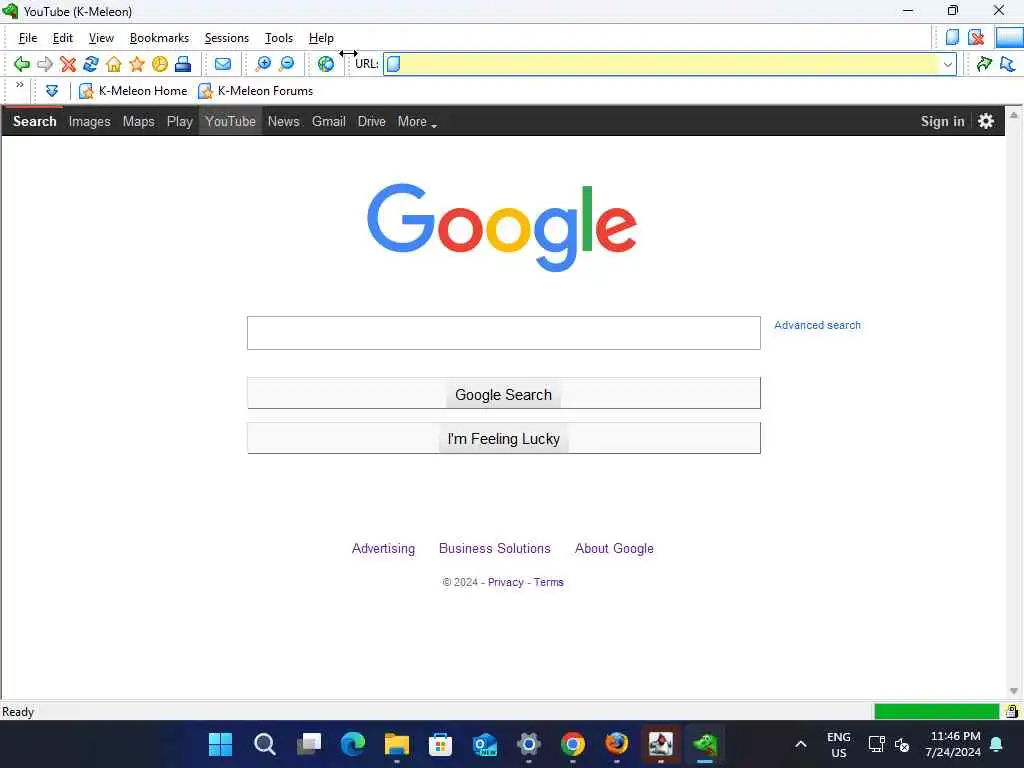1024x768 pixels.
Task: Open the History clock icon
Action: coord(160,64)
